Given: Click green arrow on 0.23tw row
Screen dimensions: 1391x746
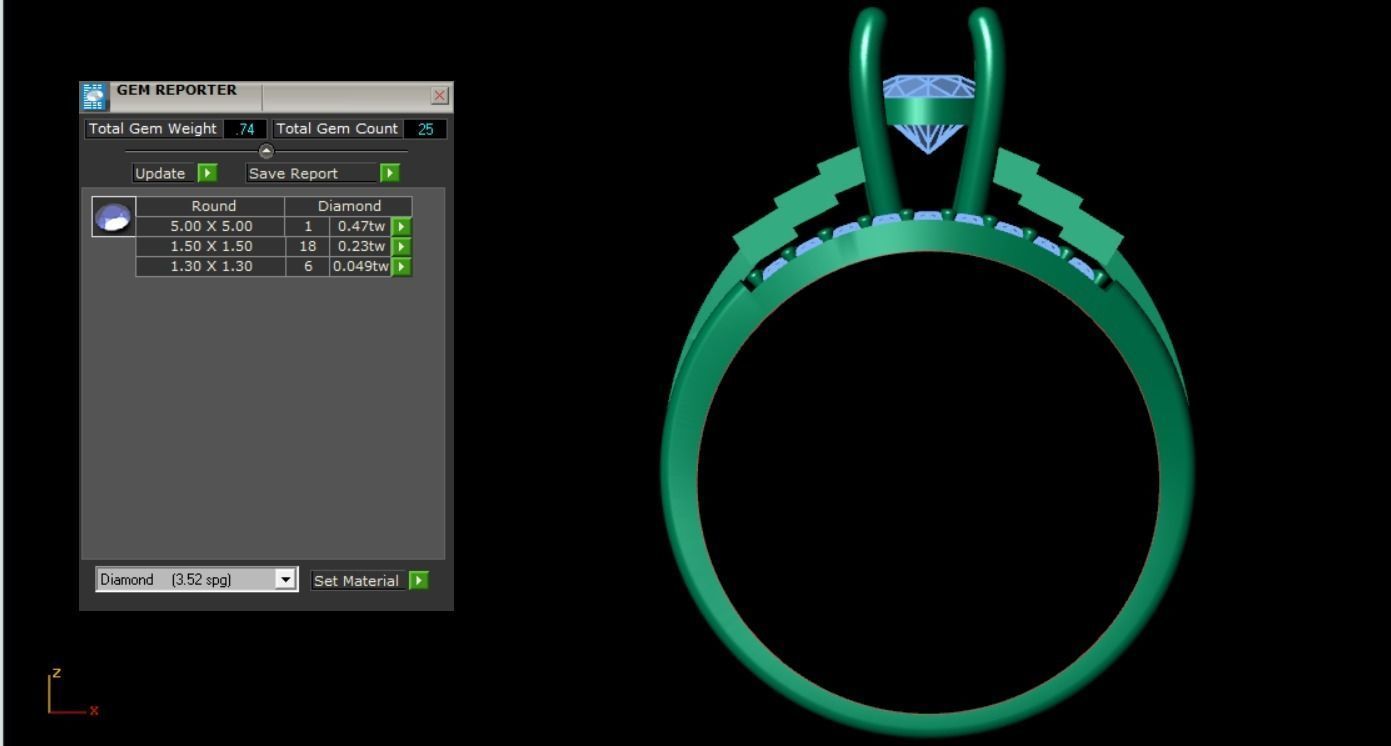Looking at the screenshot, I should point(401,247).
